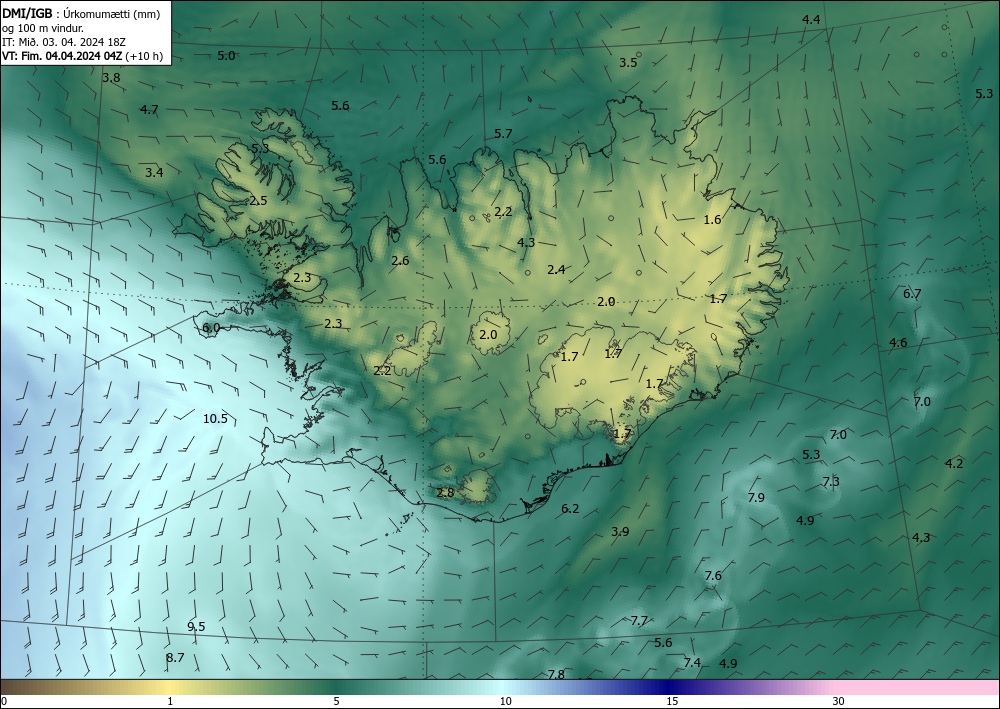Select the 7.6 map value

click(x=713, y=576)
